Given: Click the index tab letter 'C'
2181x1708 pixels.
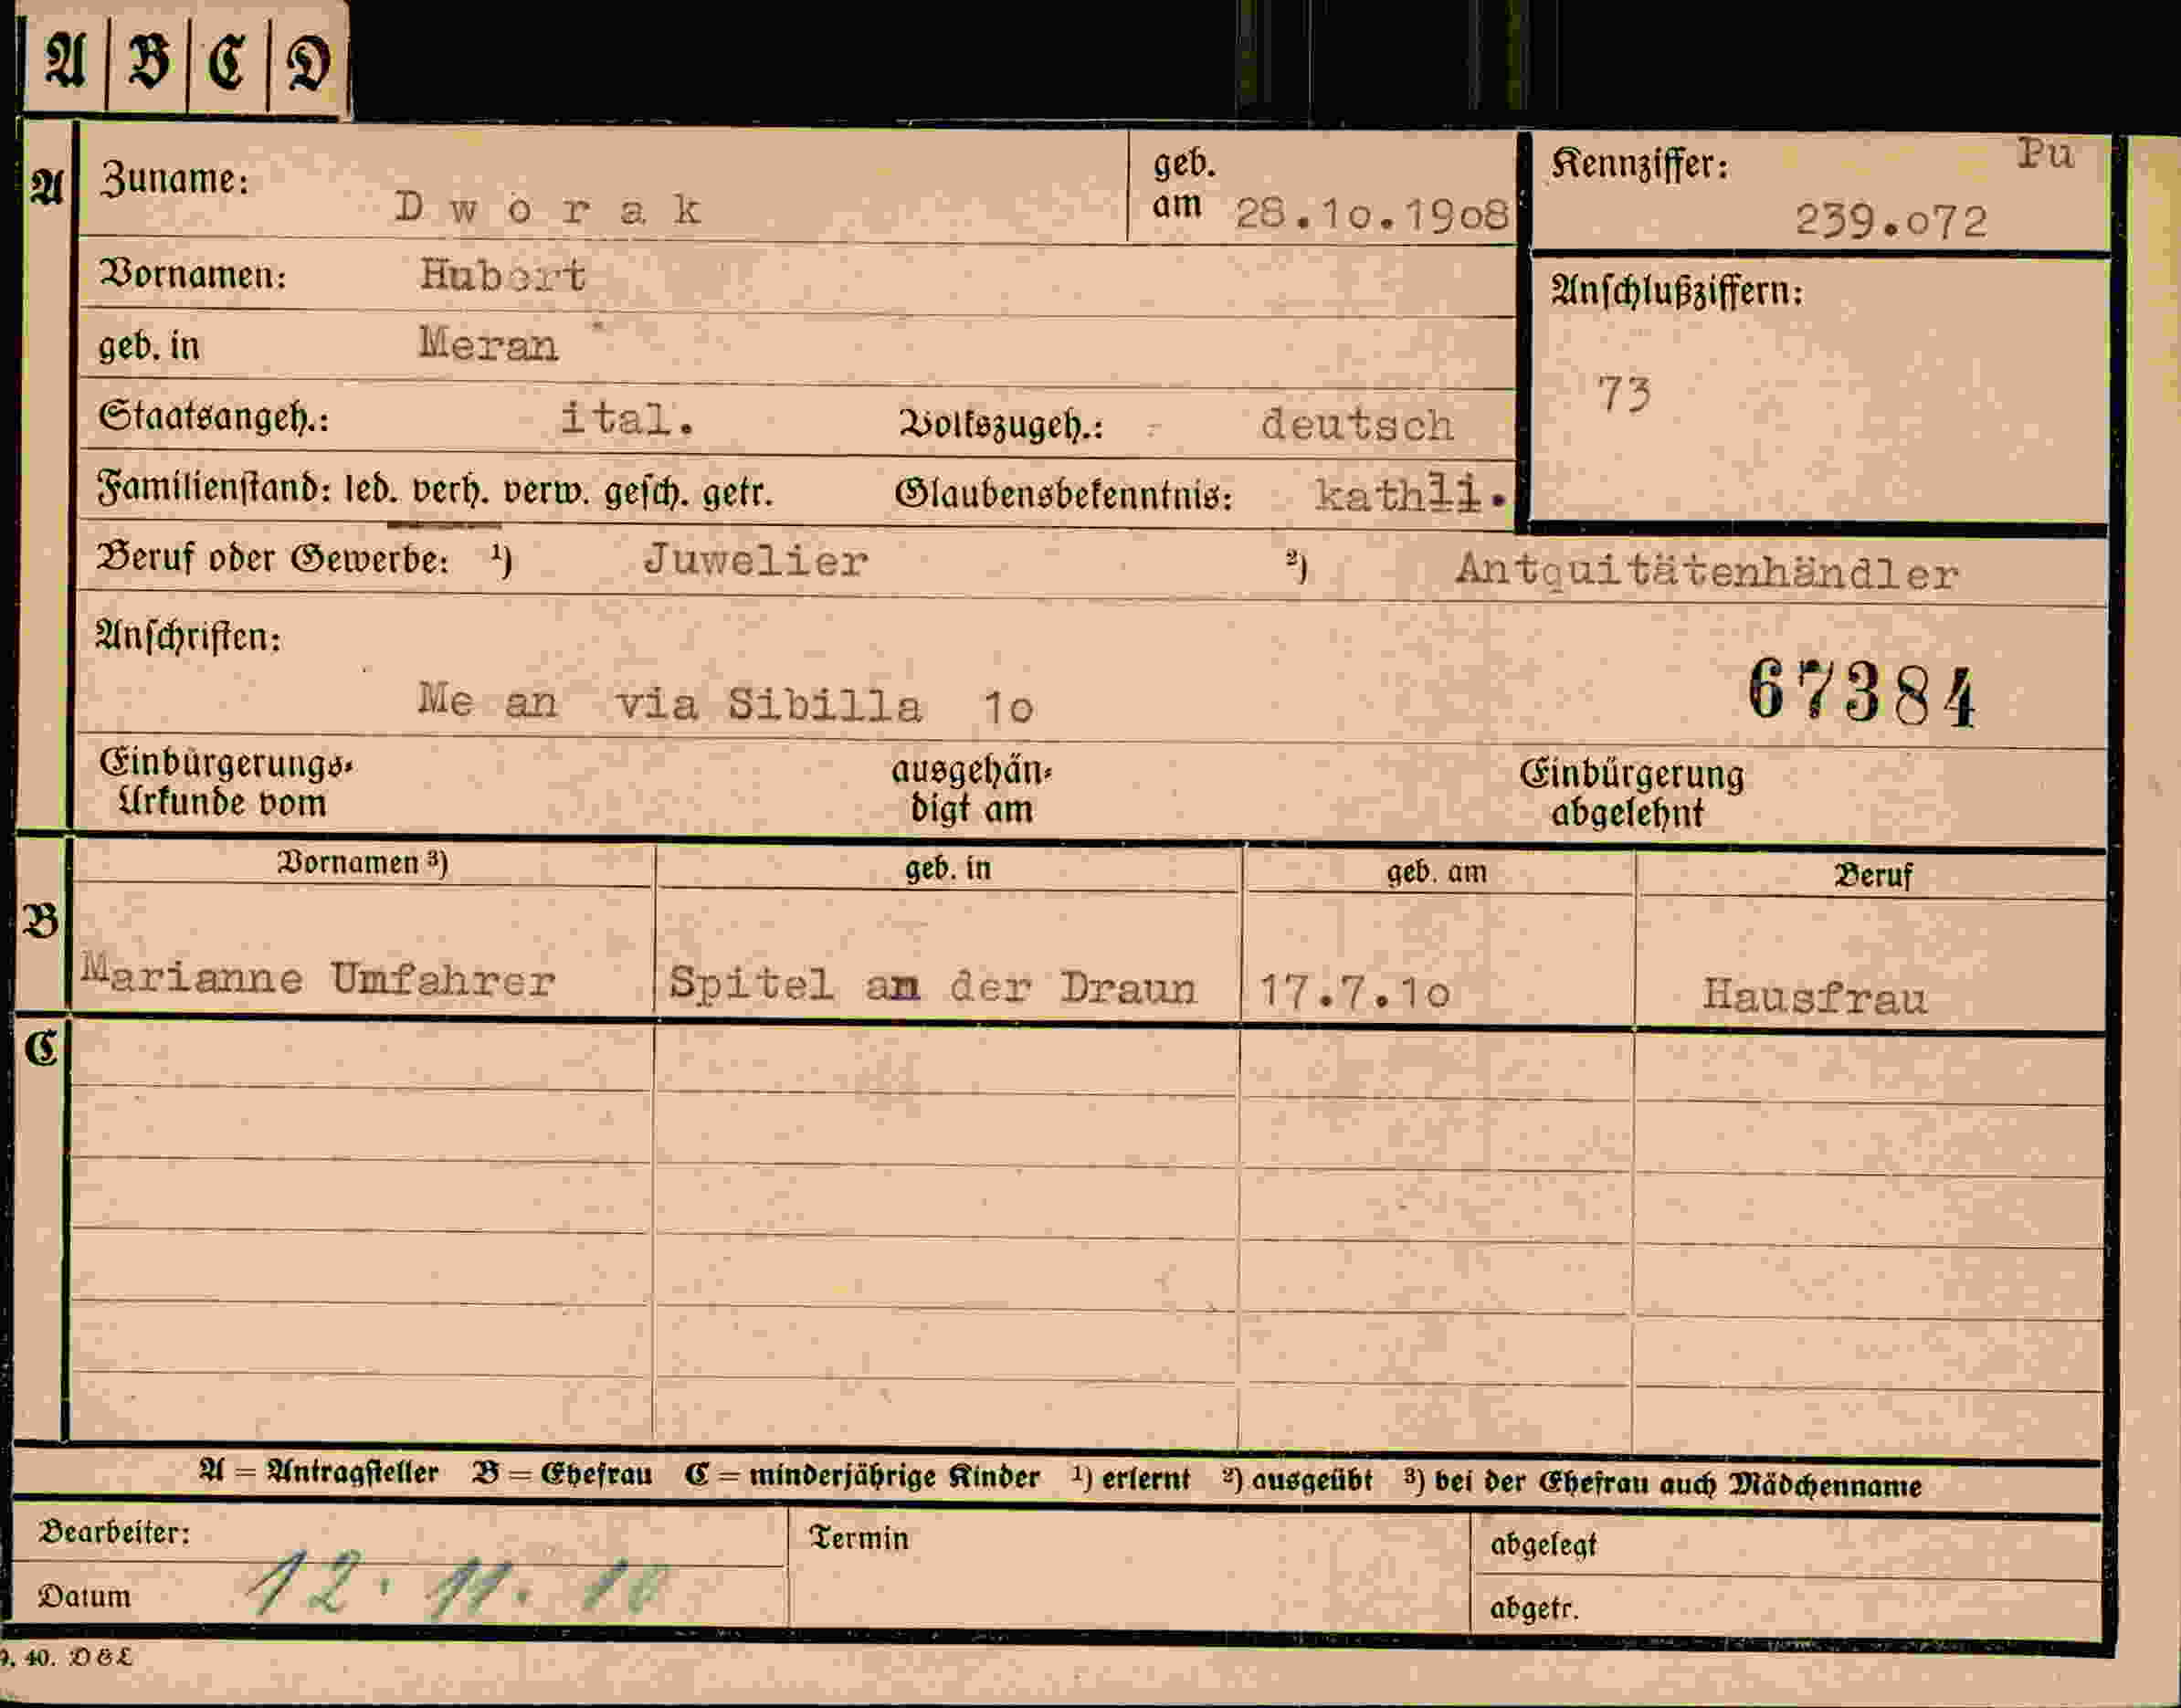Looking at the screenshot, I should (227, 60).
